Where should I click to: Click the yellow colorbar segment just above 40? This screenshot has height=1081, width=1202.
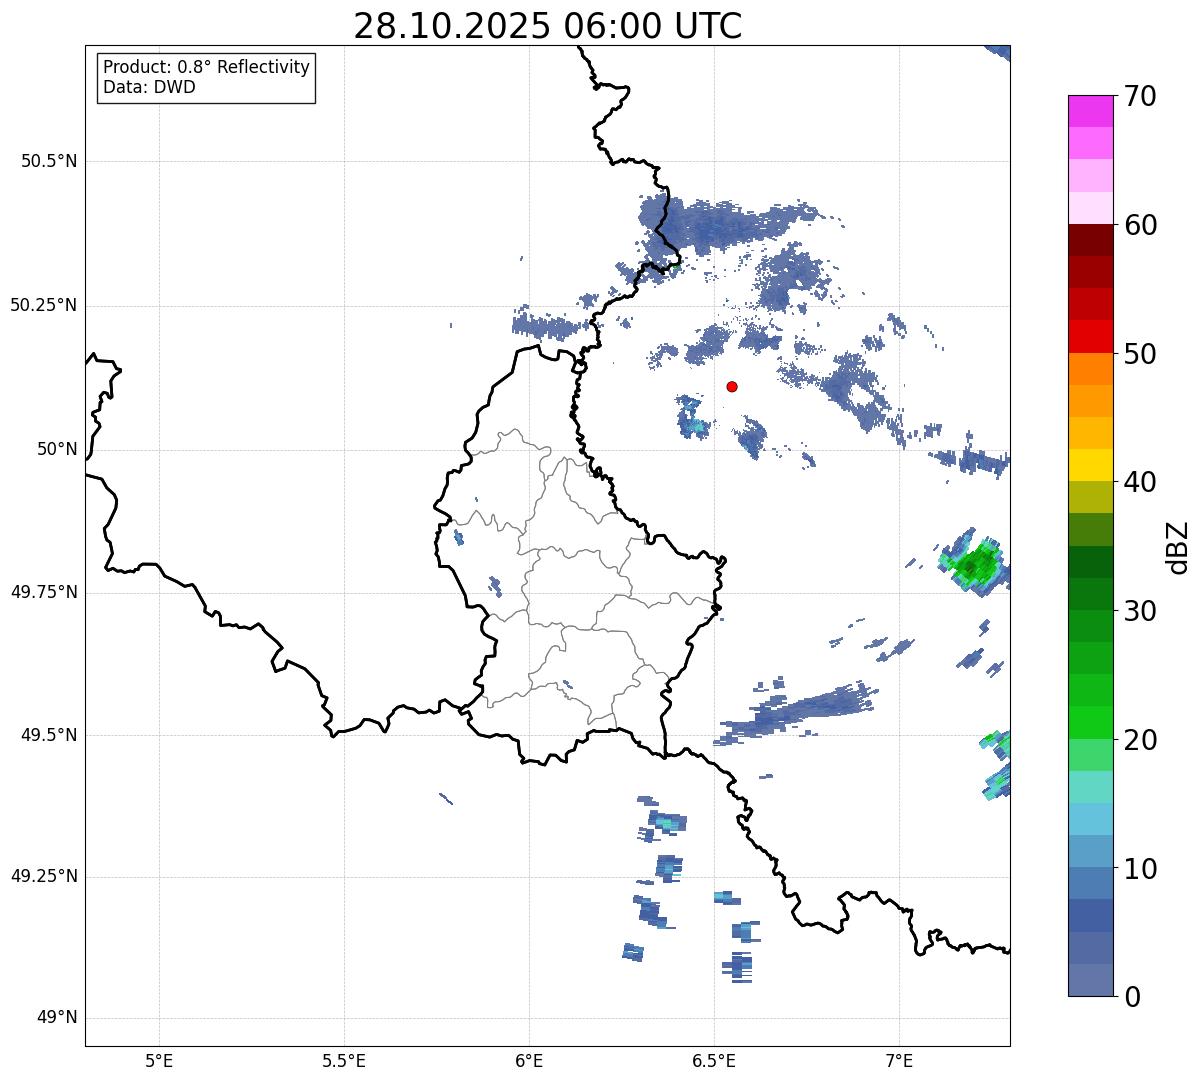[1090, 466]
